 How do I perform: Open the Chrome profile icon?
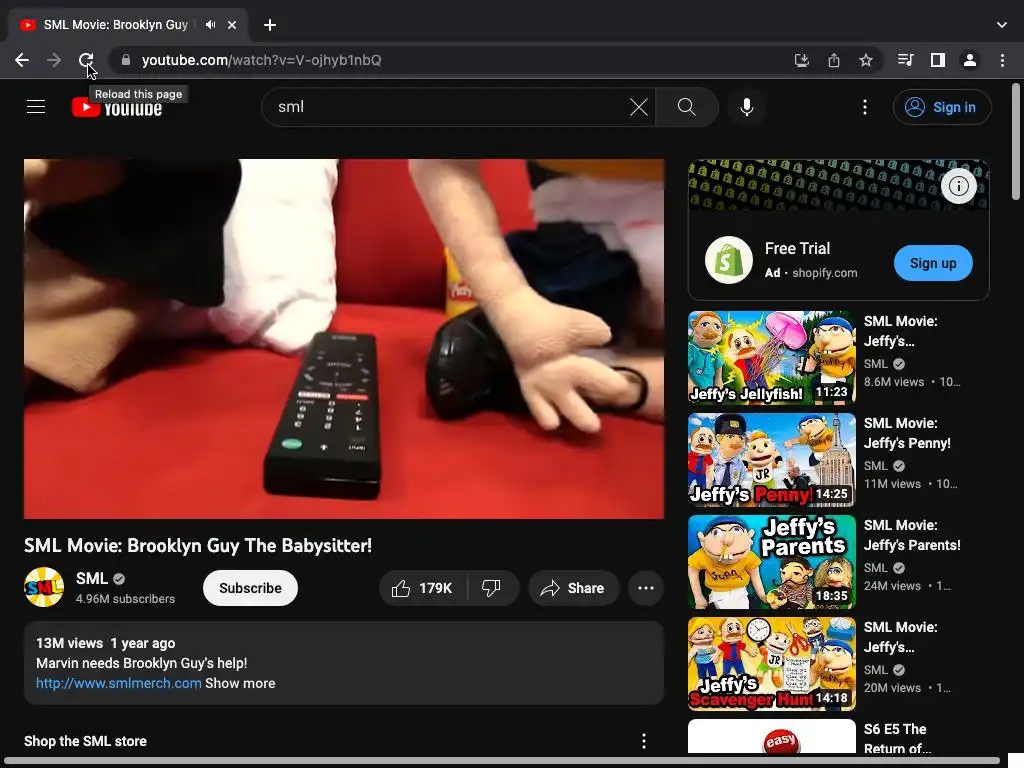click(x=970, y=60)
